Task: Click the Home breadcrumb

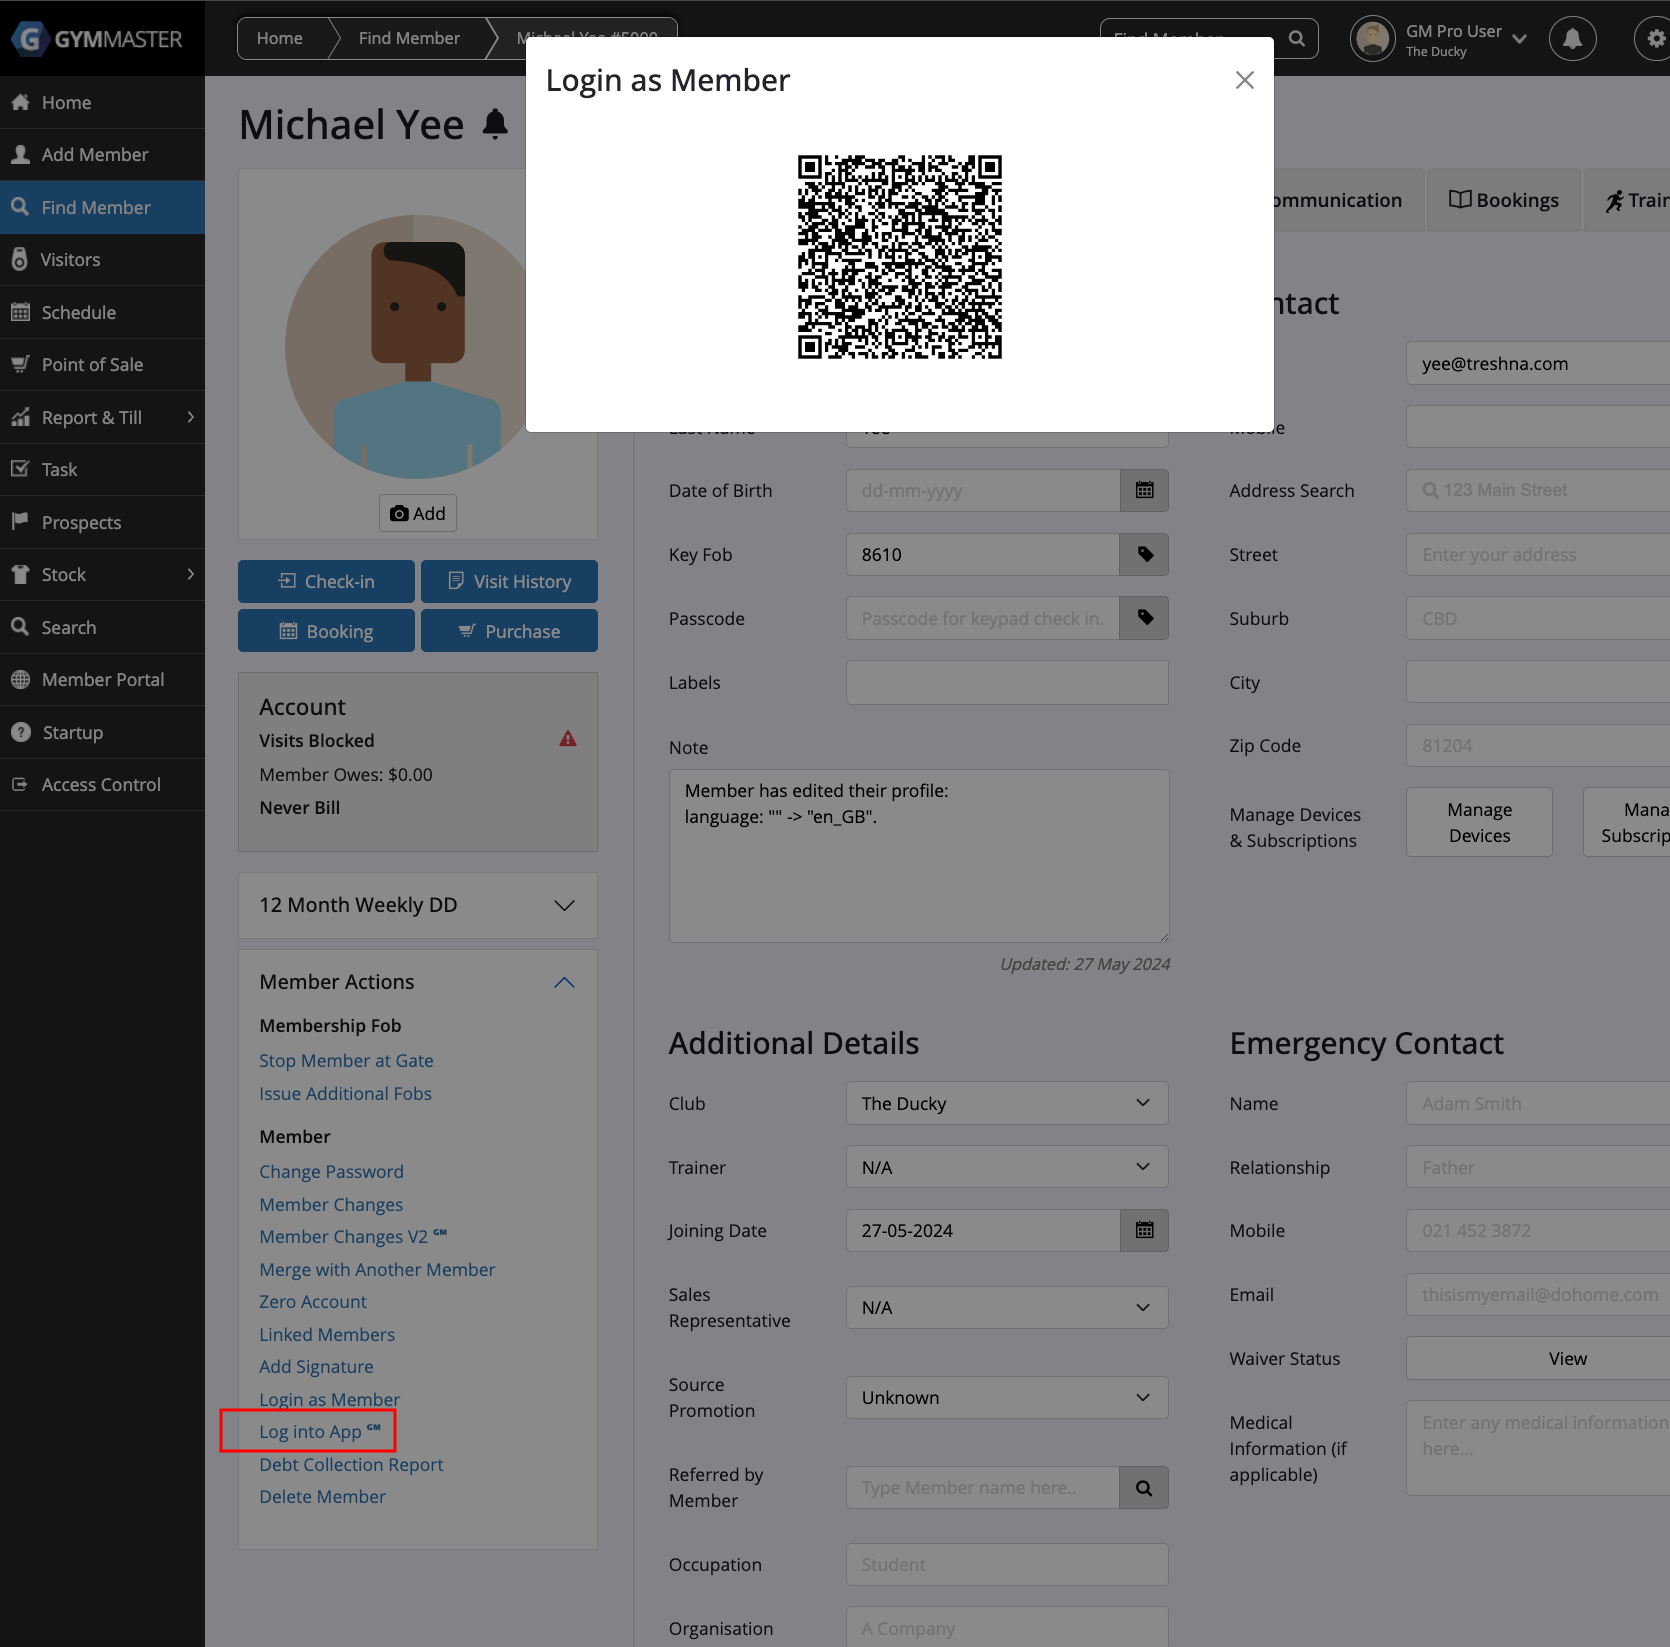Action: point(280,38)
